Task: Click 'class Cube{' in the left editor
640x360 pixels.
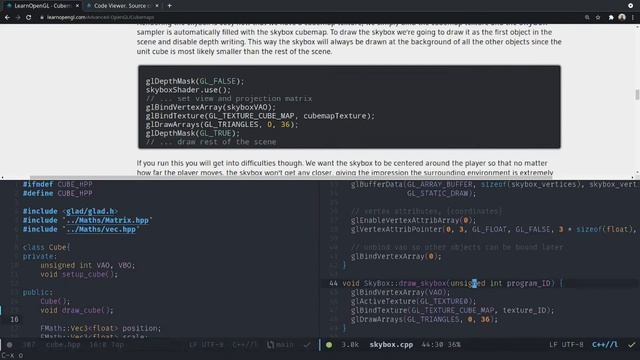Action: point(47,247)
